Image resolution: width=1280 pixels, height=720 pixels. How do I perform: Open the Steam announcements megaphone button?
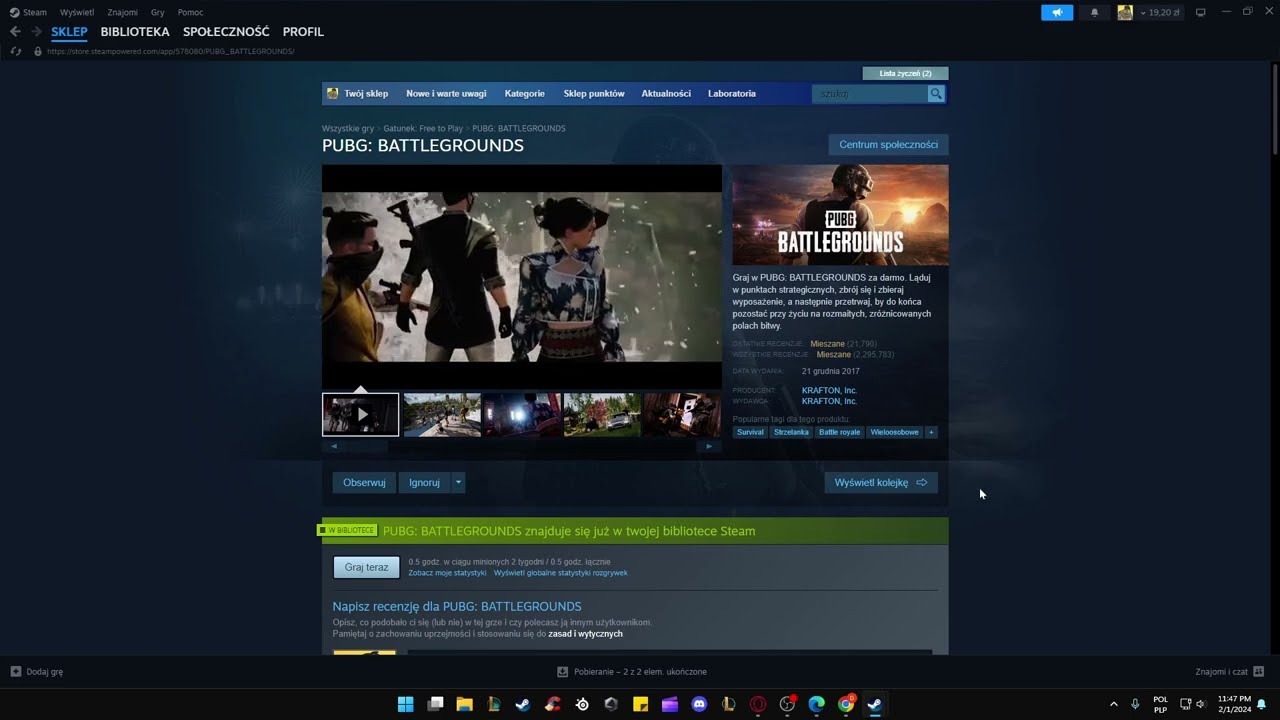[1057, 12]
